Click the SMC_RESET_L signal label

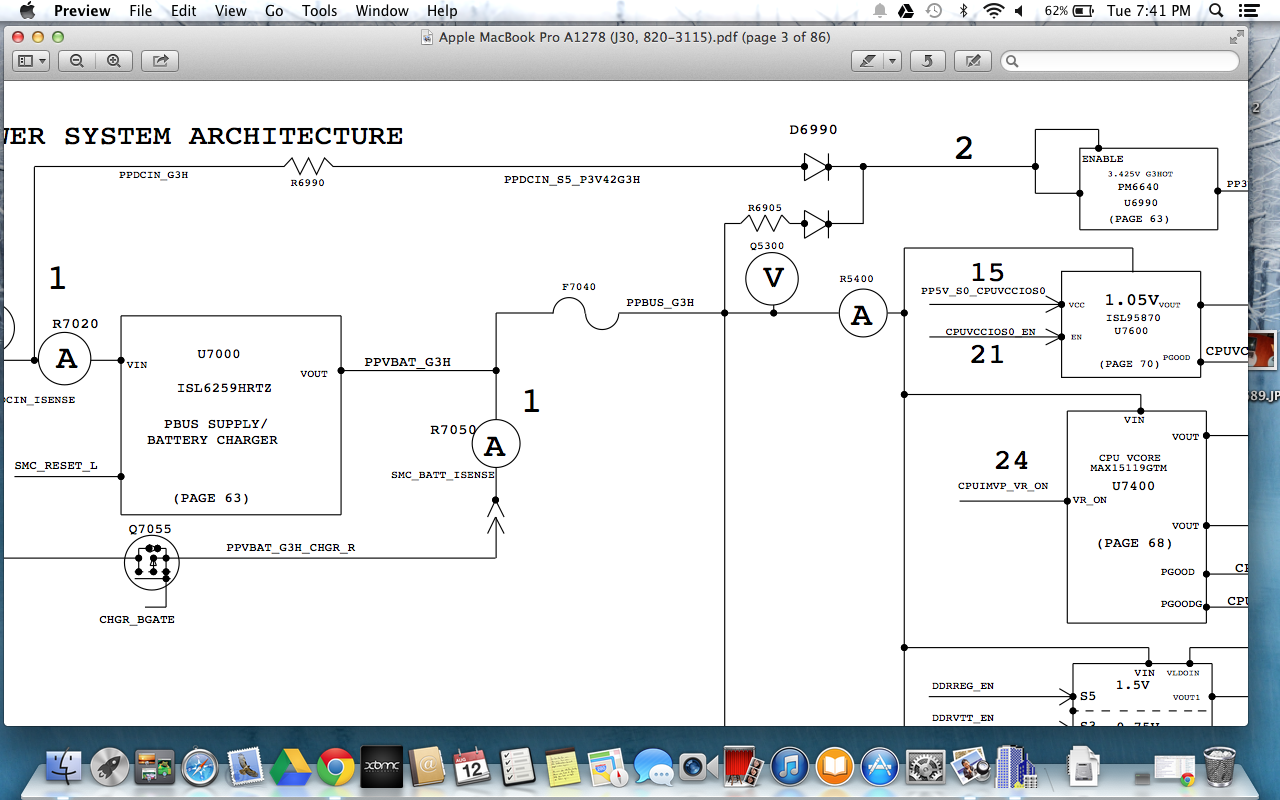[56, 466]
